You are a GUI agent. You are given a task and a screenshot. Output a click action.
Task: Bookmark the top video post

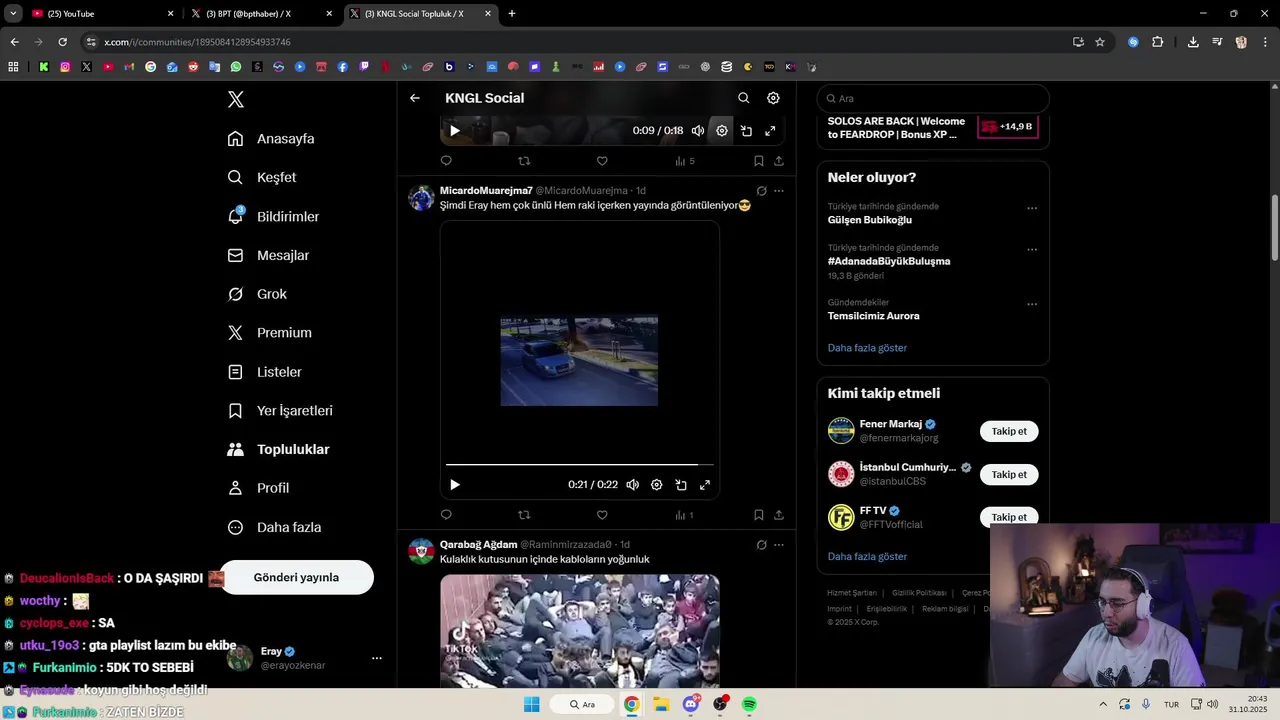[x=758, y=161]
